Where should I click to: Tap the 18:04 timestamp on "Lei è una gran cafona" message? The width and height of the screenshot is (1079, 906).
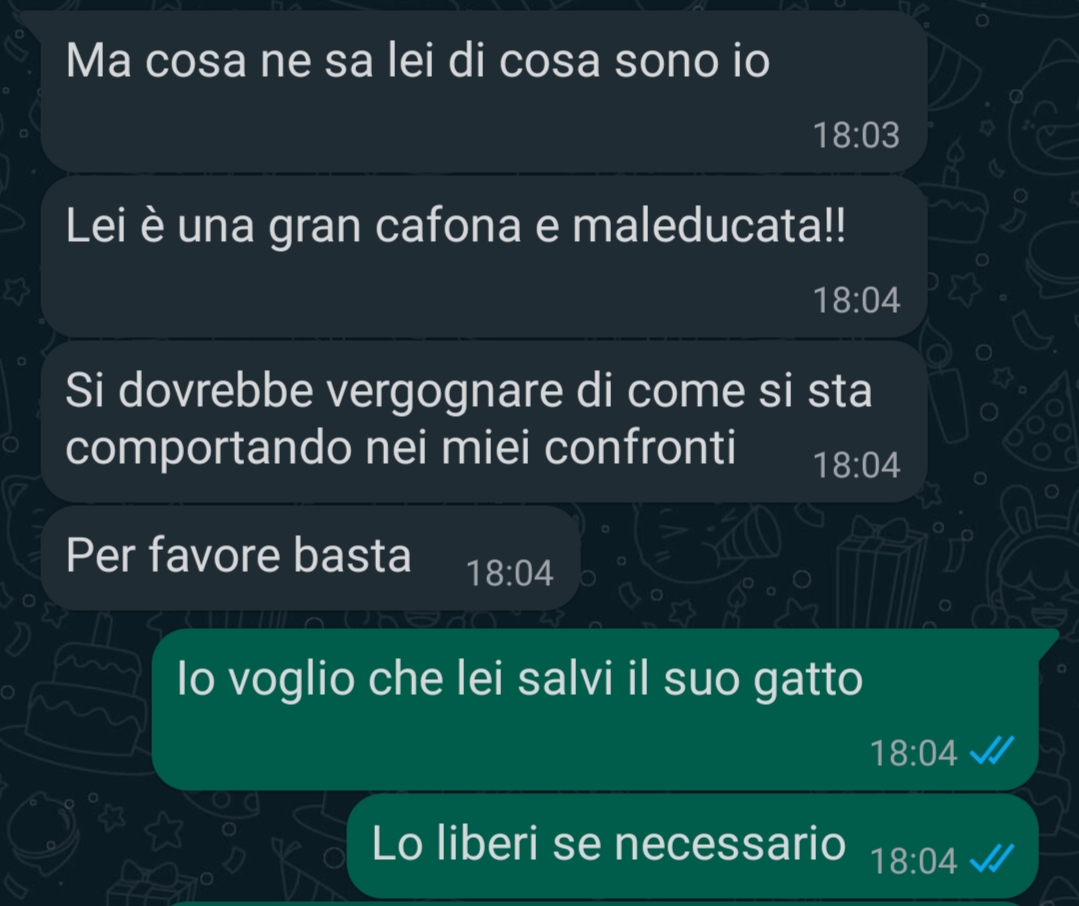point(856,300)
